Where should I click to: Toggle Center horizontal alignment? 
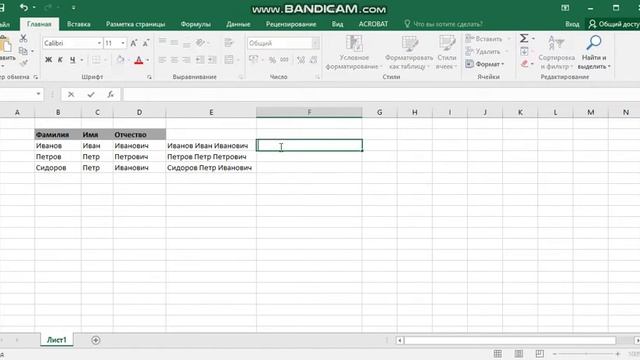[x=174, y=60]
